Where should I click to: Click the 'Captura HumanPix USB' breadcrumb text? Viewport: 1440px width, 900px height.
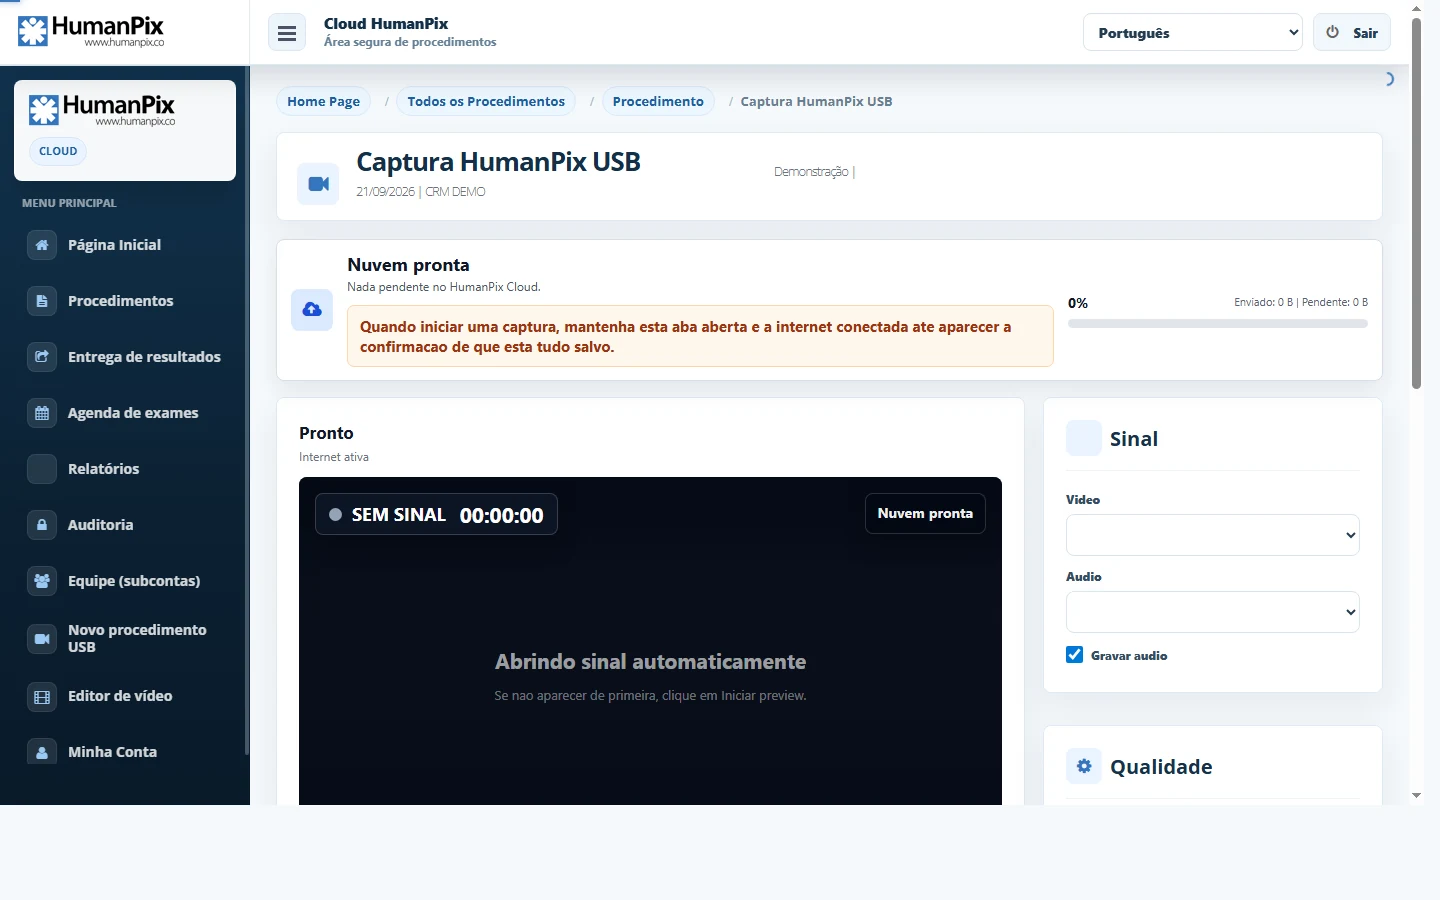(x=816, y=101)
